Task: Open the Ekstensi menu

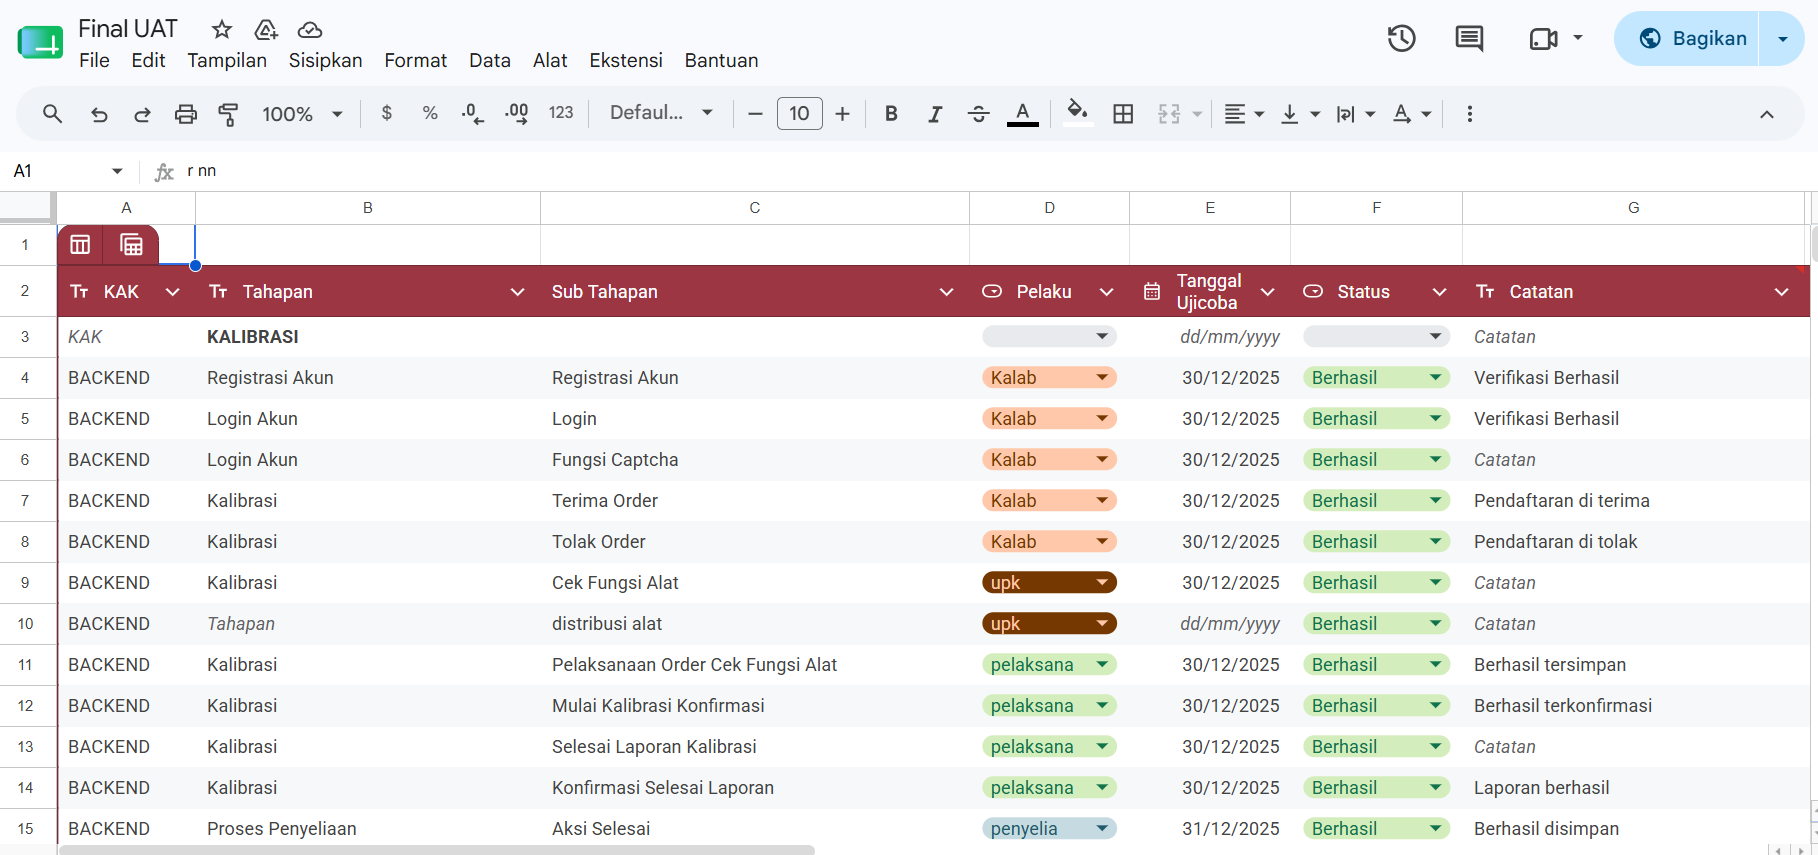Action: (626, 60)
